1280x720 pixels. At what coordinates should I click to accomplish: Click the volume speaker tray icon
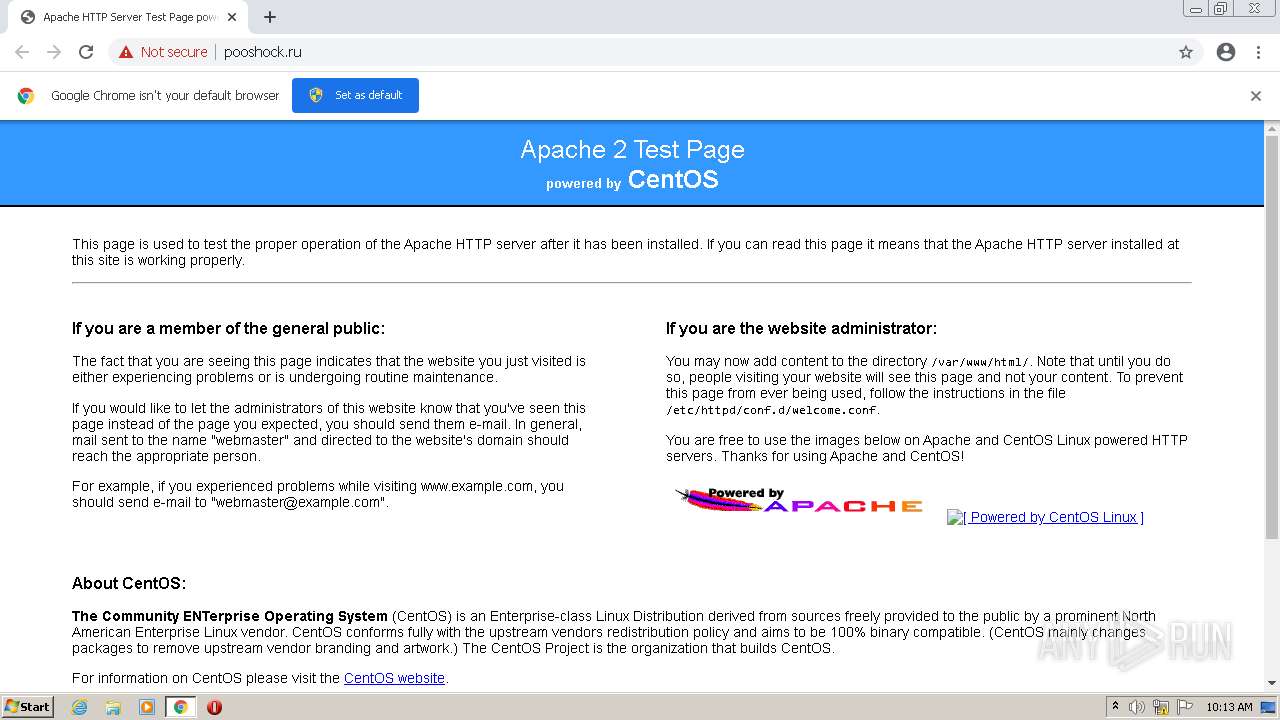point(1137,707)
